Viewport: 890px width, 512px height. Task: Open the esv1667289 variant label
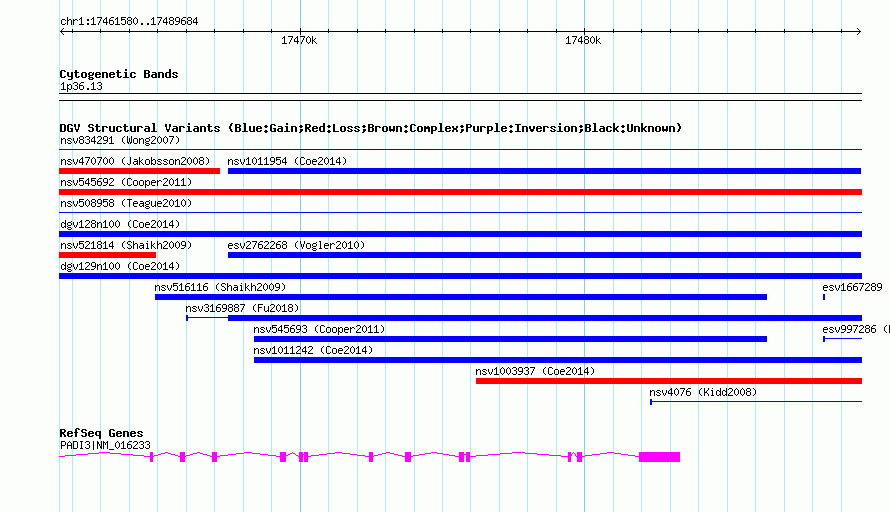click(853, 287)
